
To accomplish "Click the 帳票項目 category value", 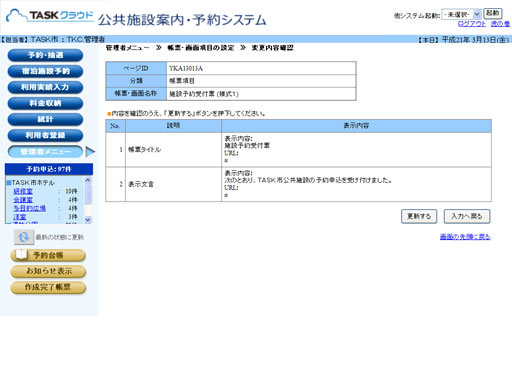I will (x=182, y=81).
